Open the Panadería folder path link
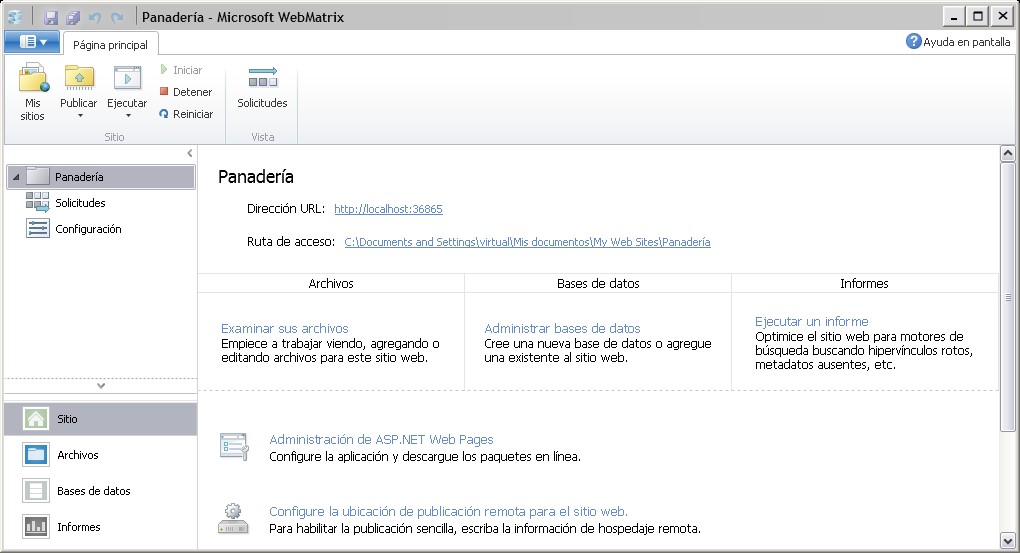Image resolution: width=1020 pixels, height=553 pixels. coord(528,242)
